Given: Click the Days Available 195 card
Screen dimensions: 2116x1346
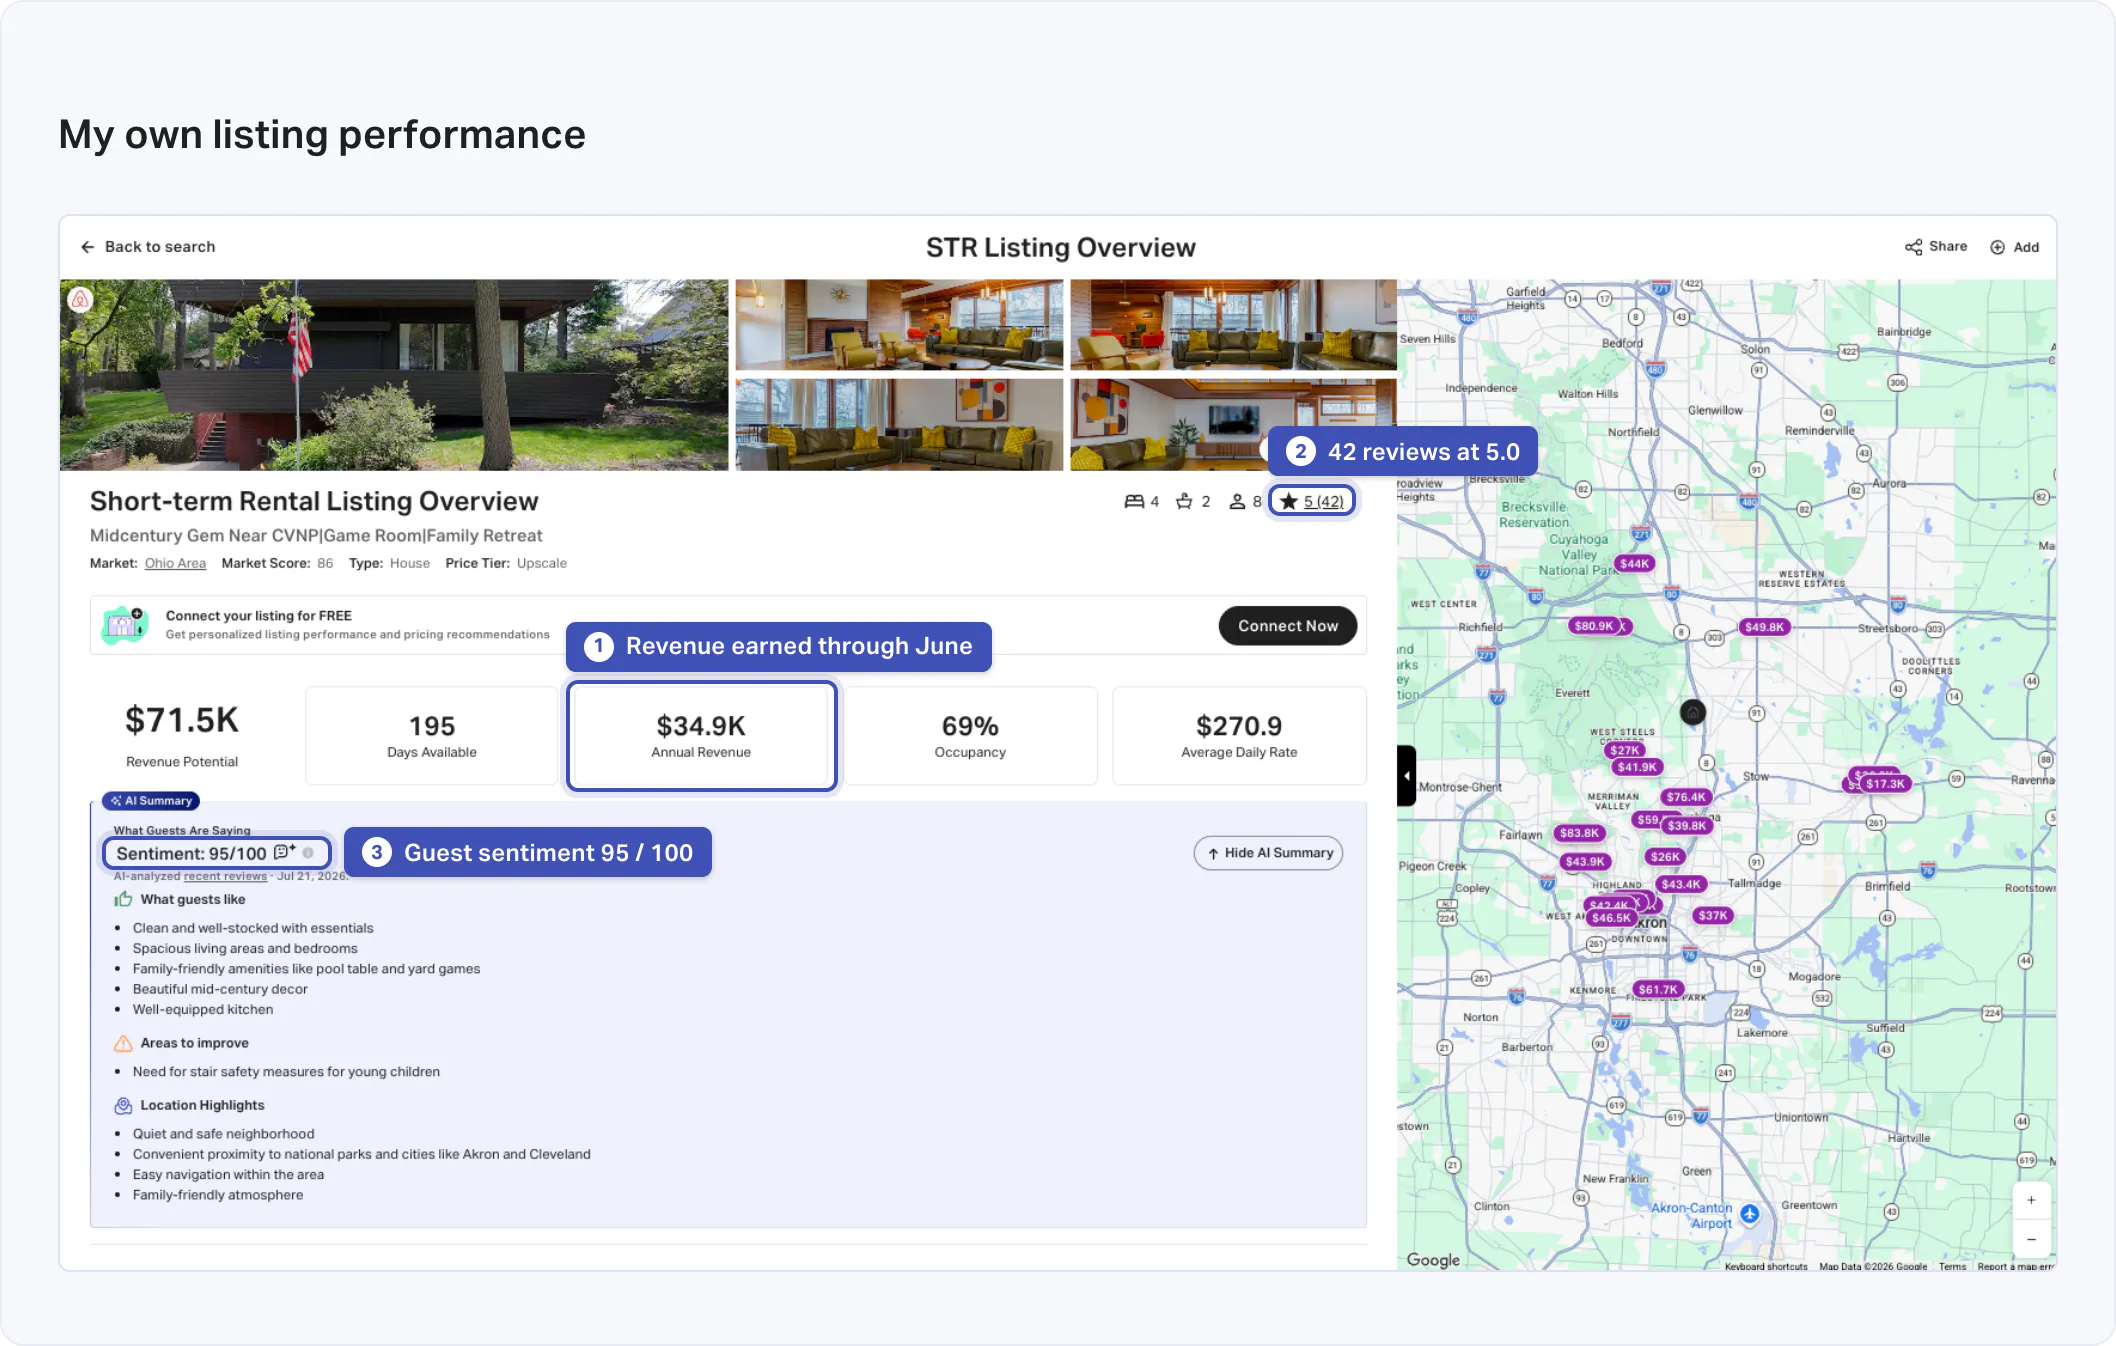Looking at the screenshot, I should pyautogui.click(x=432, y=736).
